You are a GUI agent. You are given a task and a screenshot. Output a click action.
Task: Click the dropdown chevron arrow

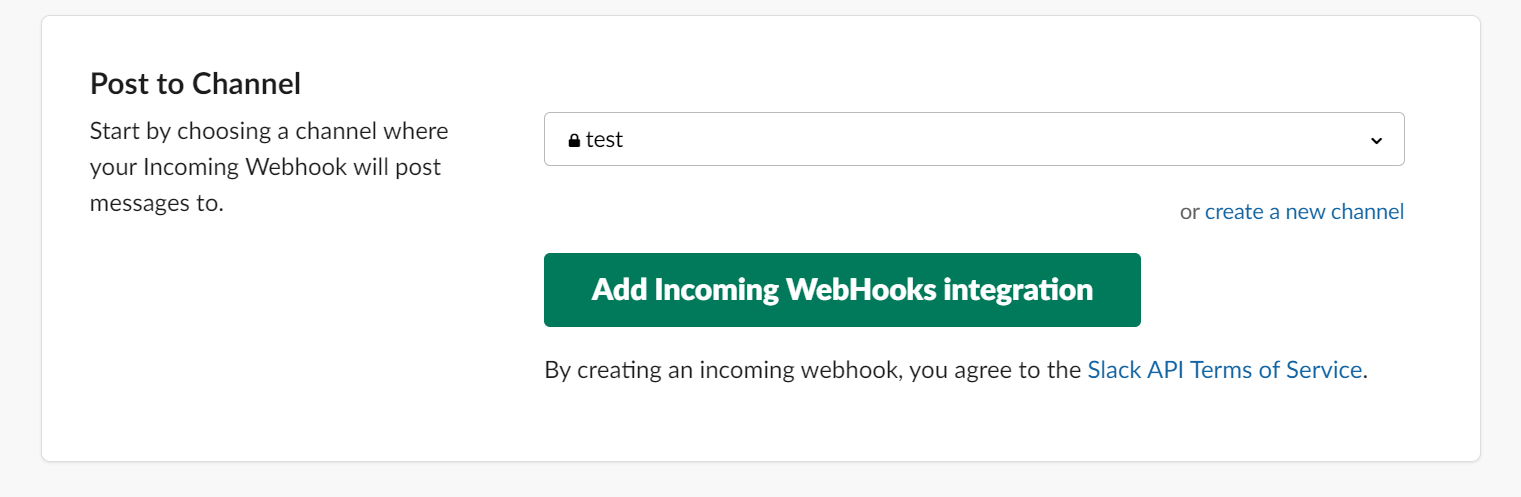point(1376,140)
